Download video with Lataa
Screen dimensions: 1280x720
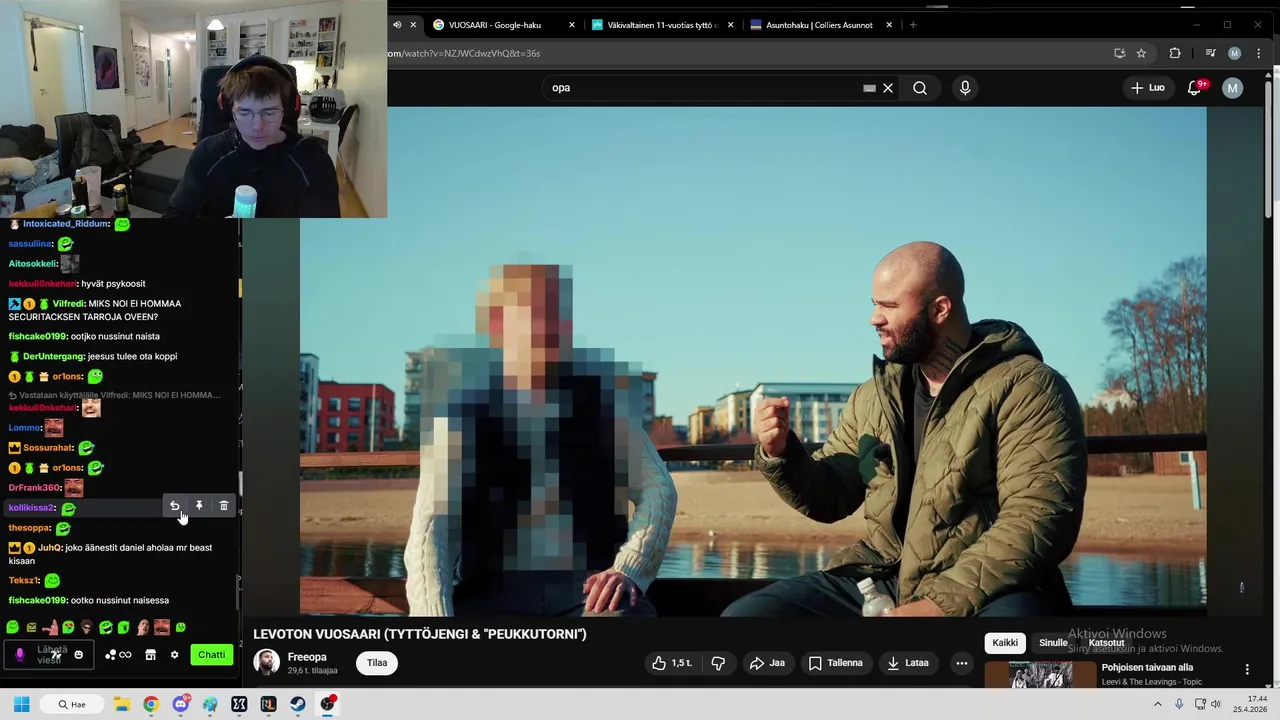coord(908,663)
